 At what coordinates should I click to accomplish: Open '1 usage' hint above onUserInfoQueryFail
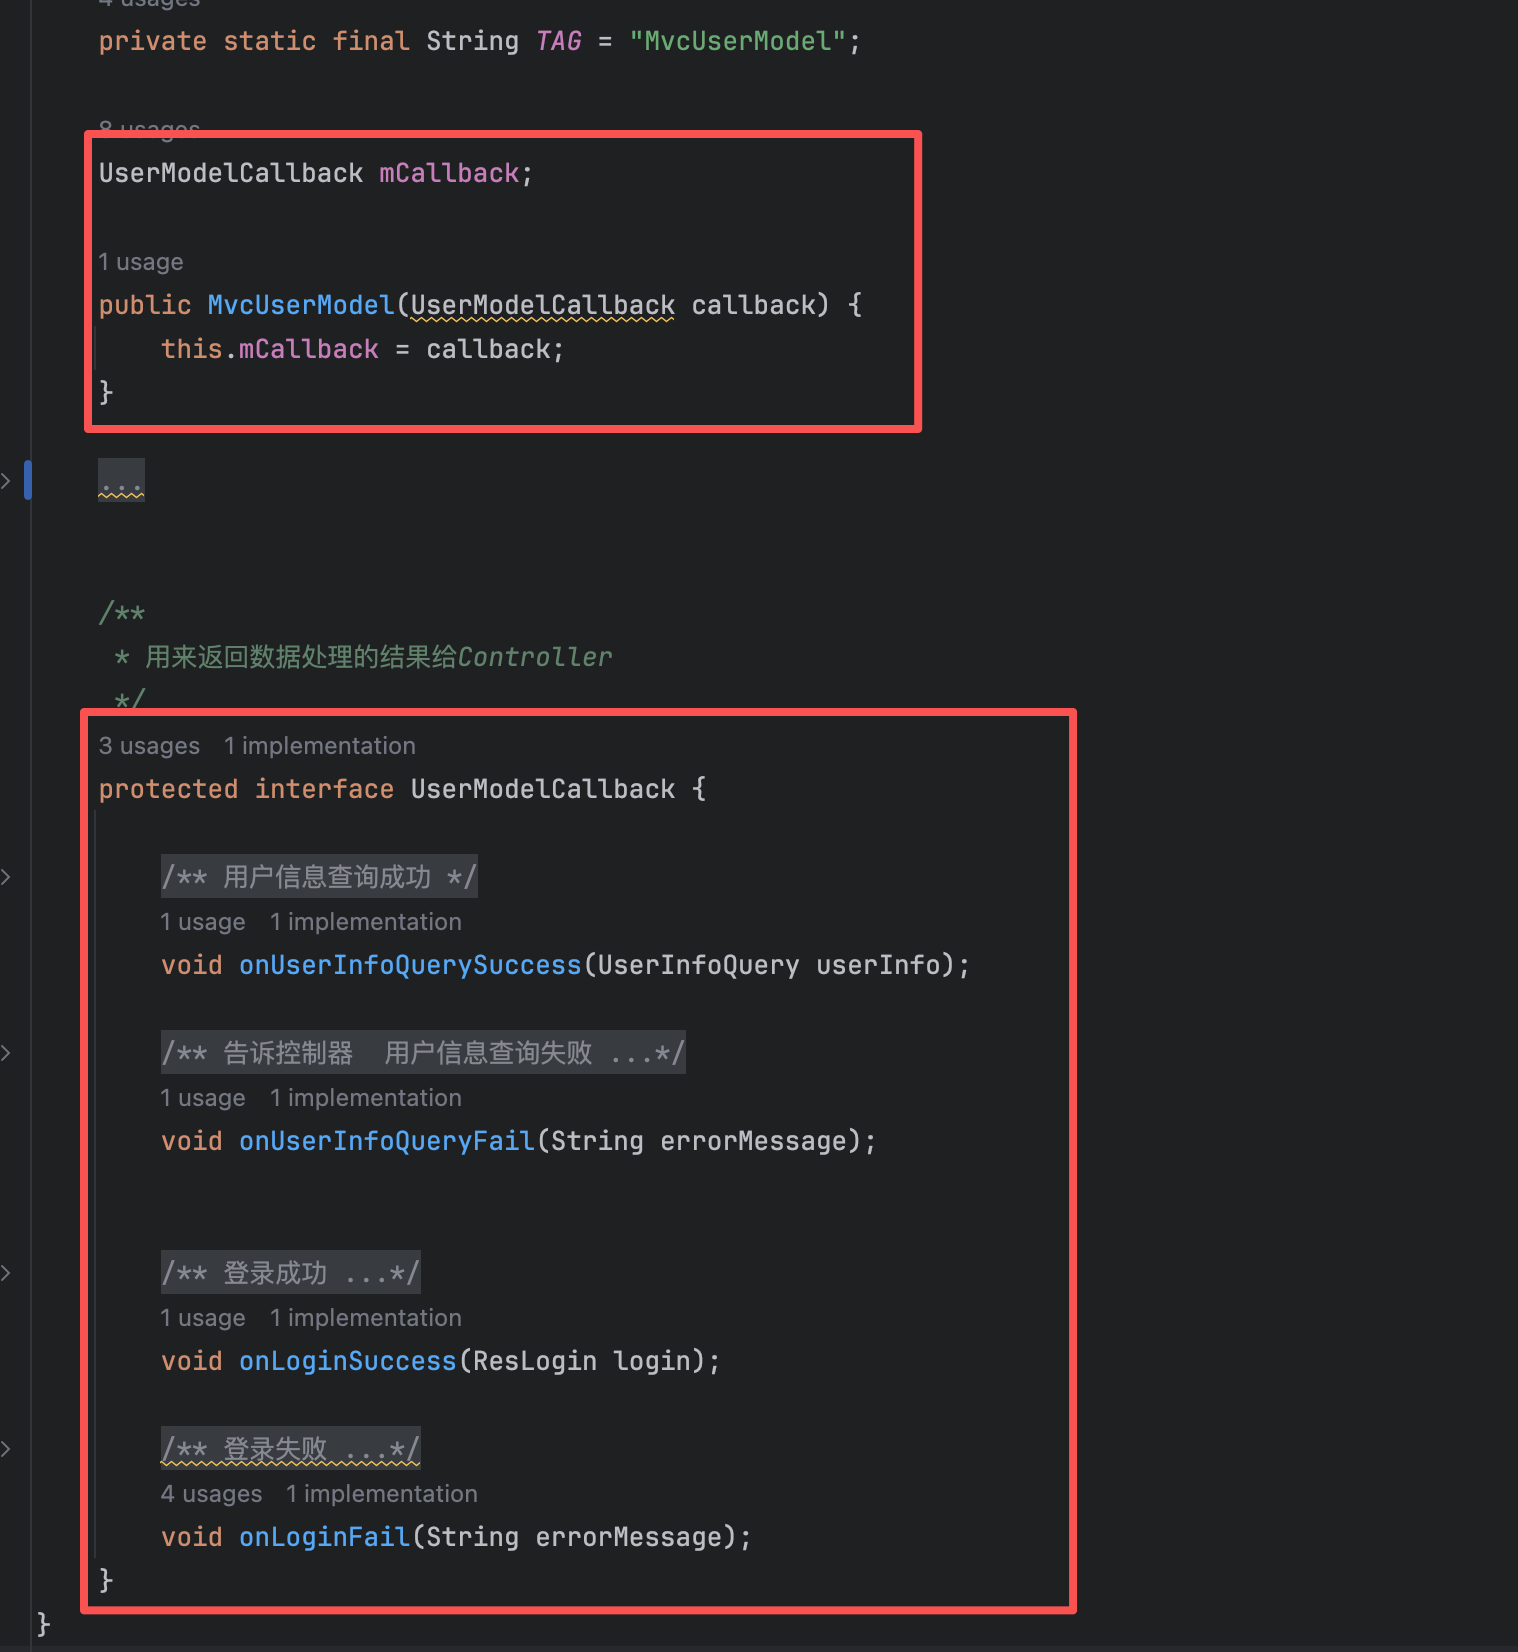tap(203, 1098)
